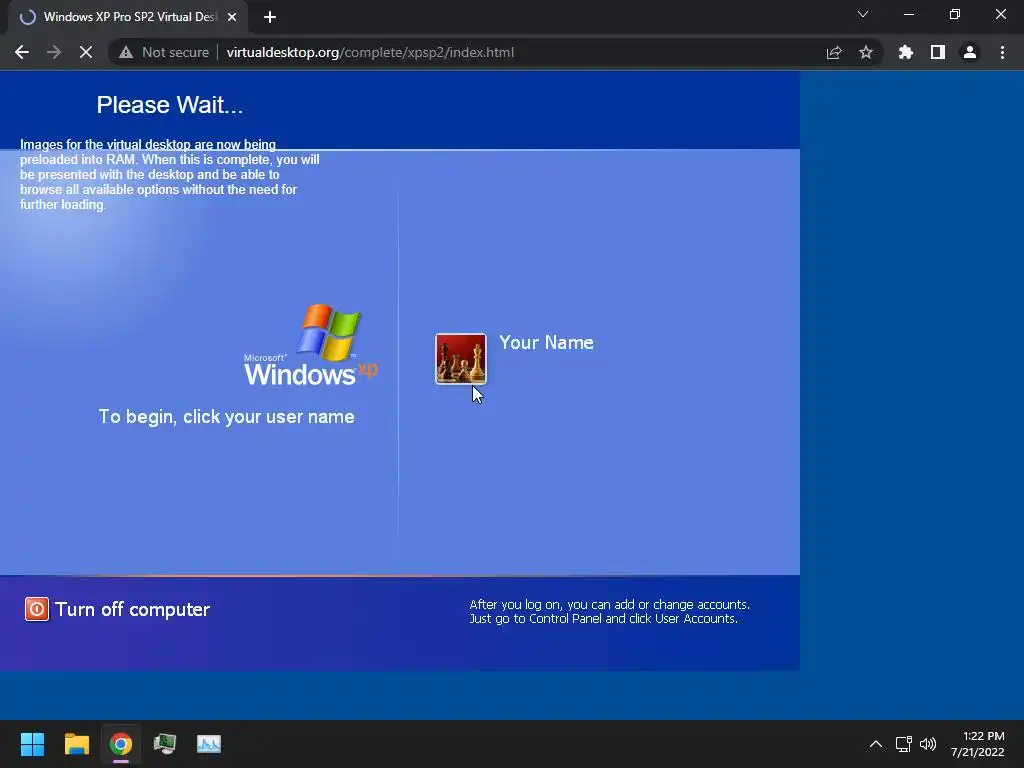
Task: Open the Chrome extensions puzzle icon
Action: [906, 52]
